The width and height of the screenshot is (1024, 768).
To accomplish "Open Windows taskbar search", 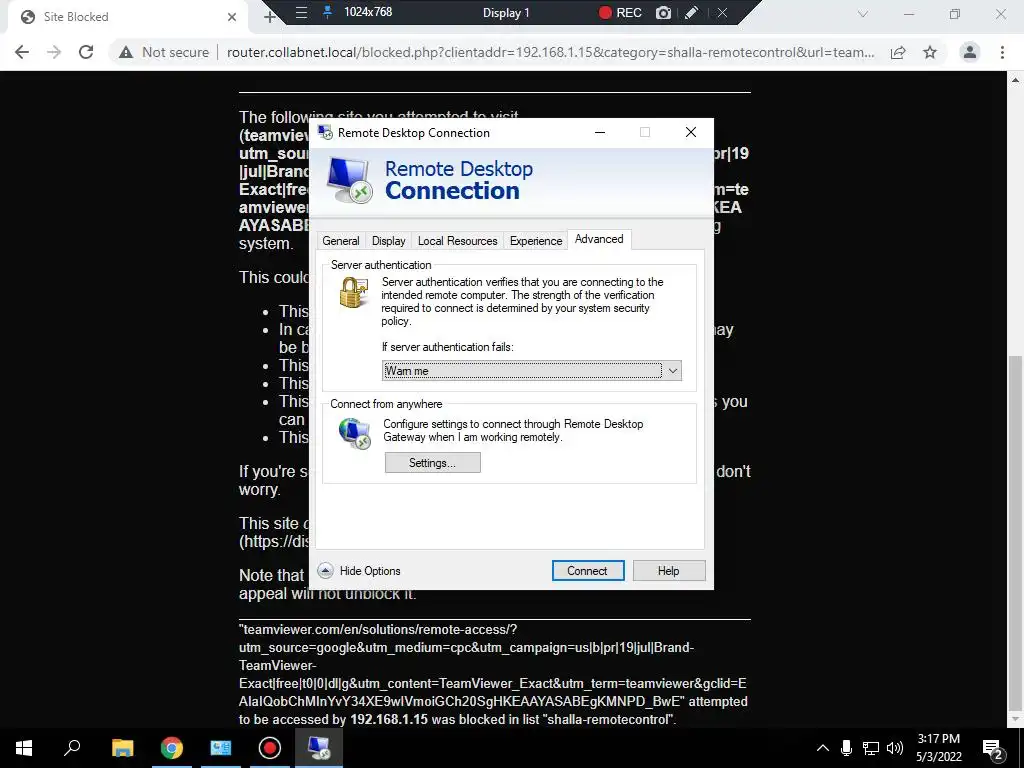I will 72,748.
